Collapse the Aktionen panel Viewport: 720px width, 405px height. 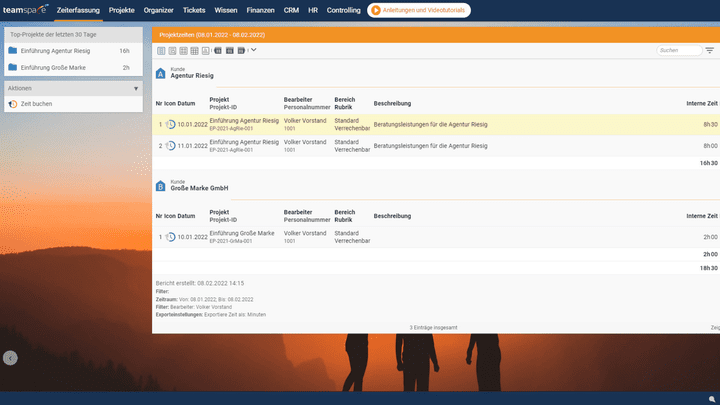click(x=136, y=88)
